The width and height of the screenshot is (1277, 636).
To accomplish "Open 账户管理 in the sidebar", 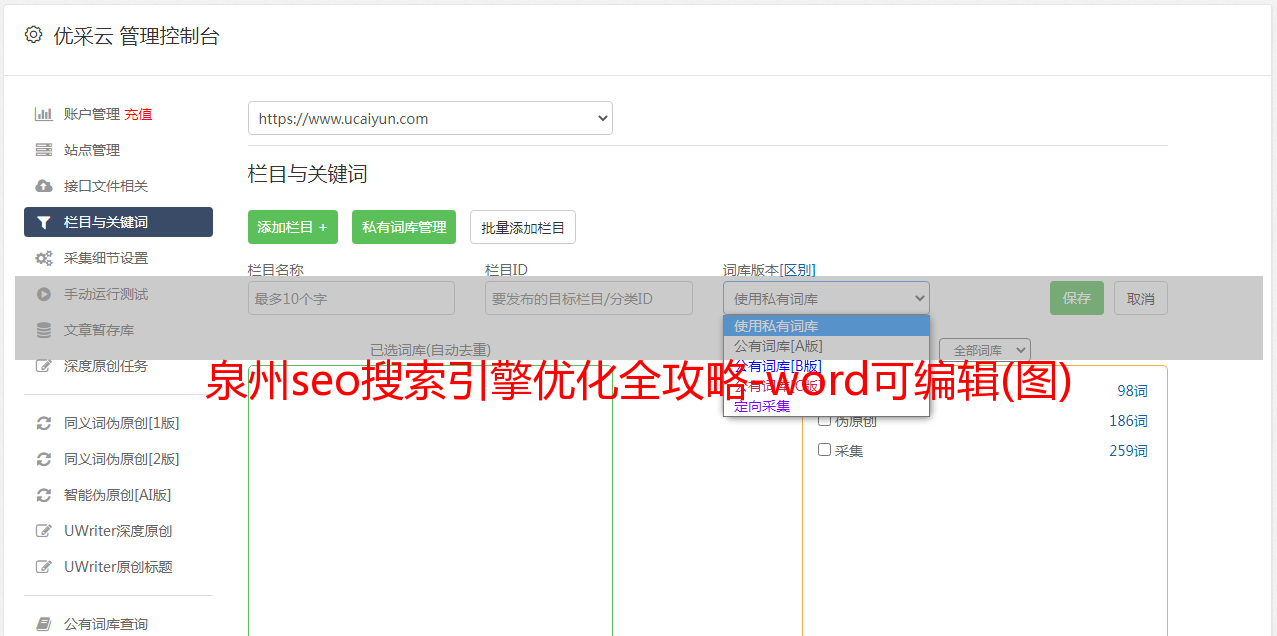I will tap(92, 114).
